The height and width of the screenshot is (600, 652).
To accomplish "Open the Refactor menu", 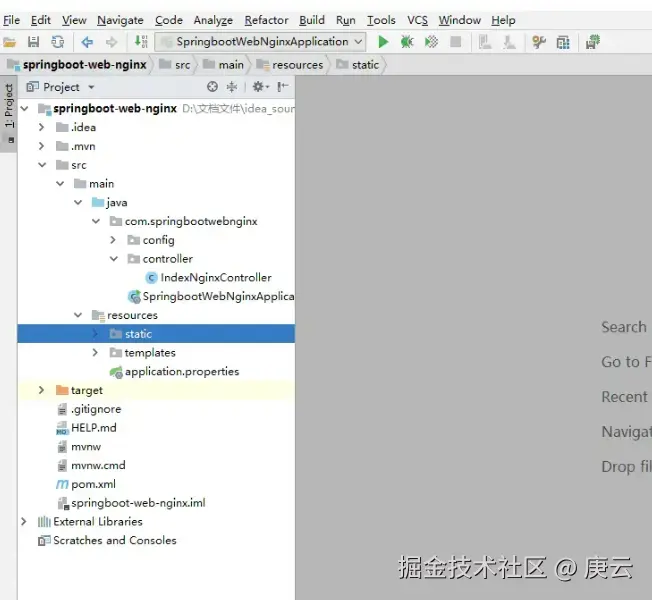I will 266,20.
